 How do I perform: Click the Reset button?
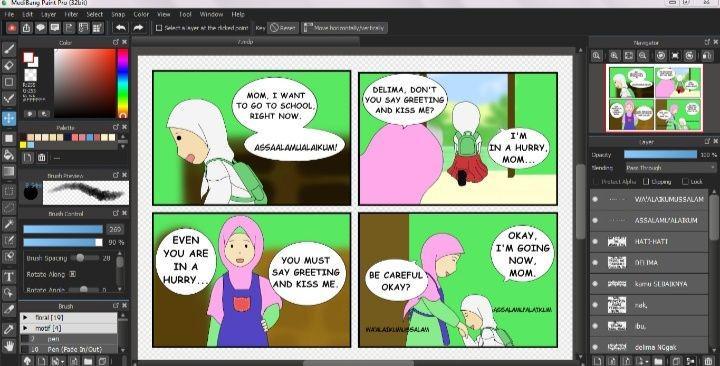tap(283, 28)
